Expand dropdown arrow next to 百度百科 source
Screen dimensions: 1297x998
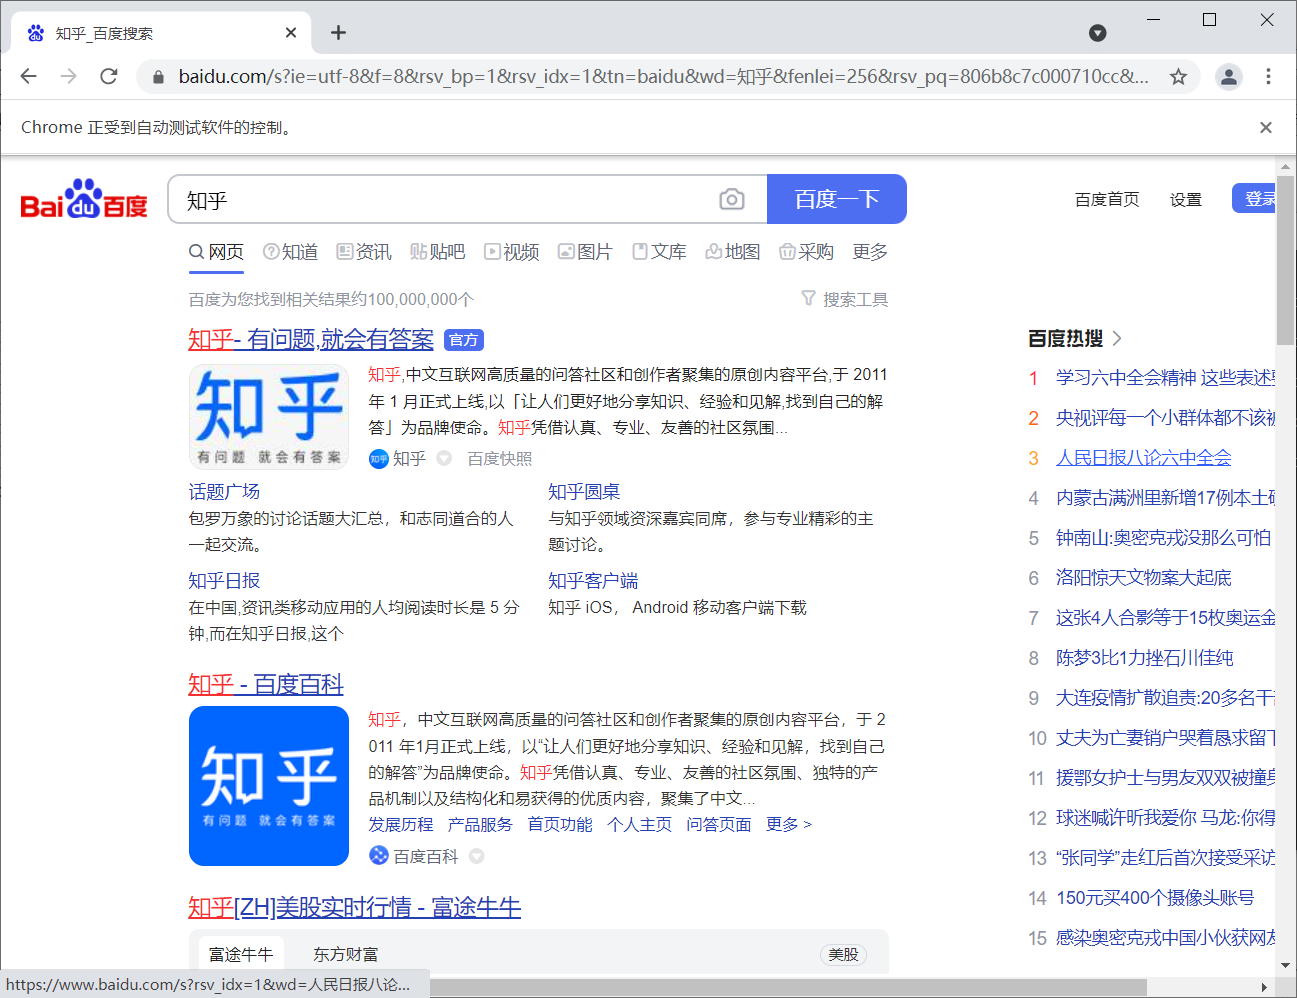477,856
